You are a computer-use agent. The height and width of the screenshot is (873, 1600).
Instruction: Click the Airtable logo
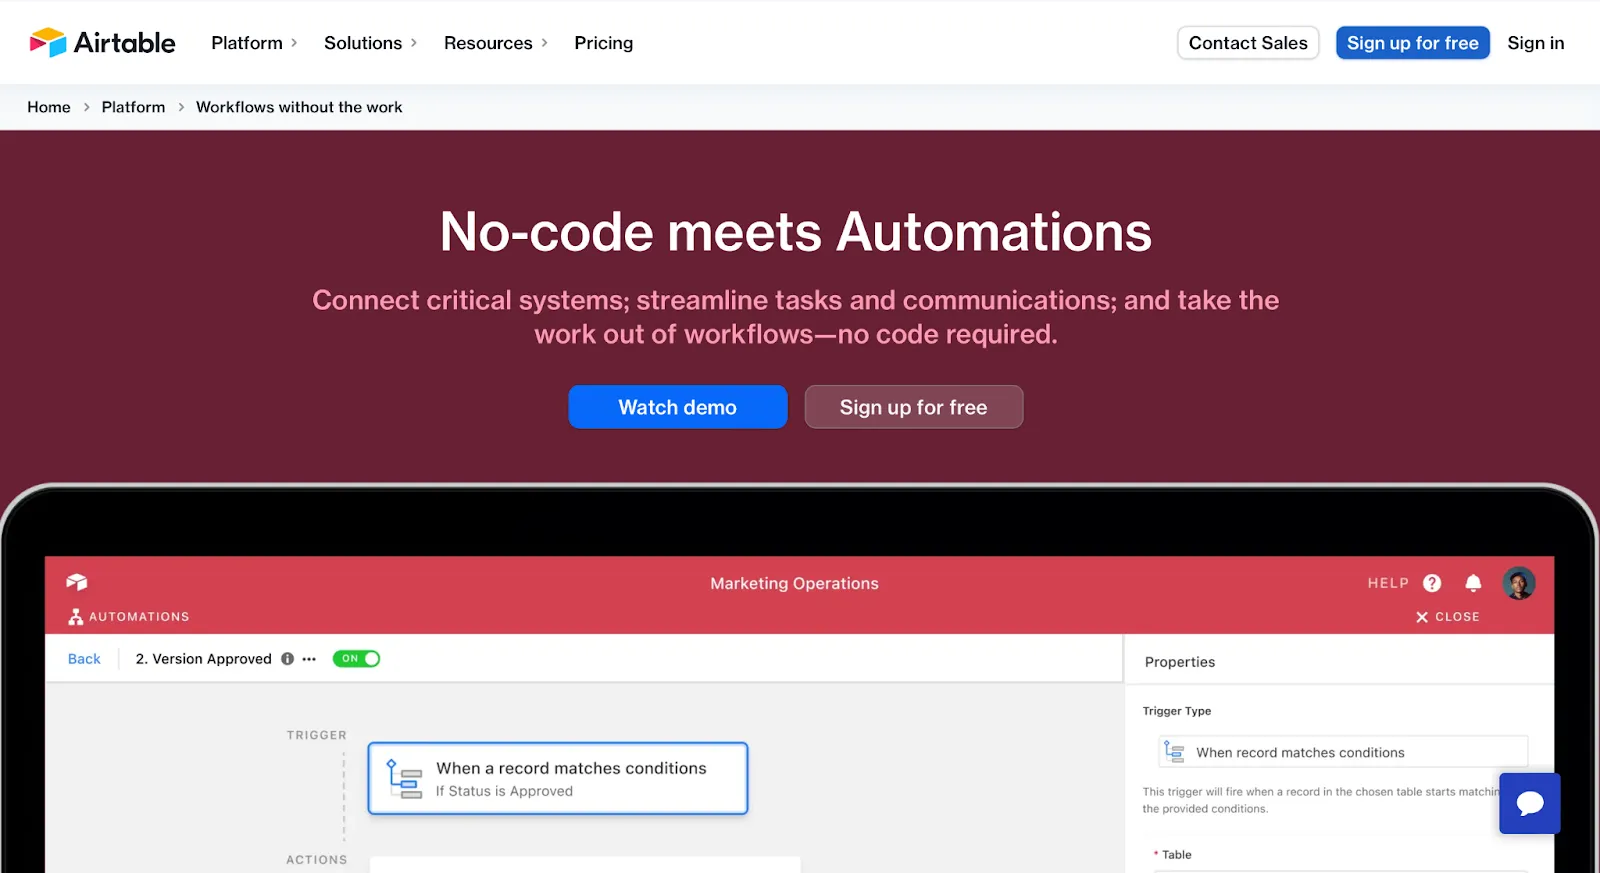(102, 43)
